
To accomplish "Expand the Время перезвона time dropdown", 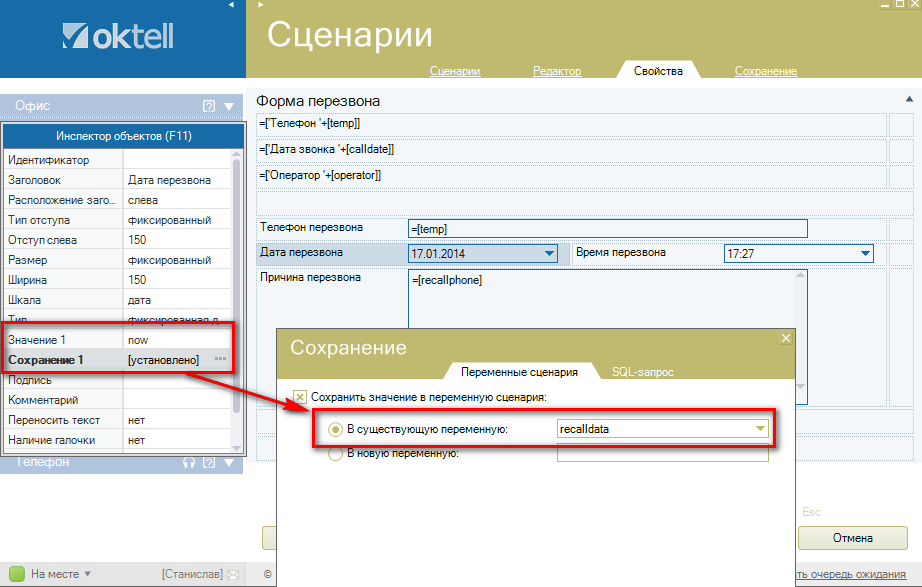I will (x=865, y=254).
